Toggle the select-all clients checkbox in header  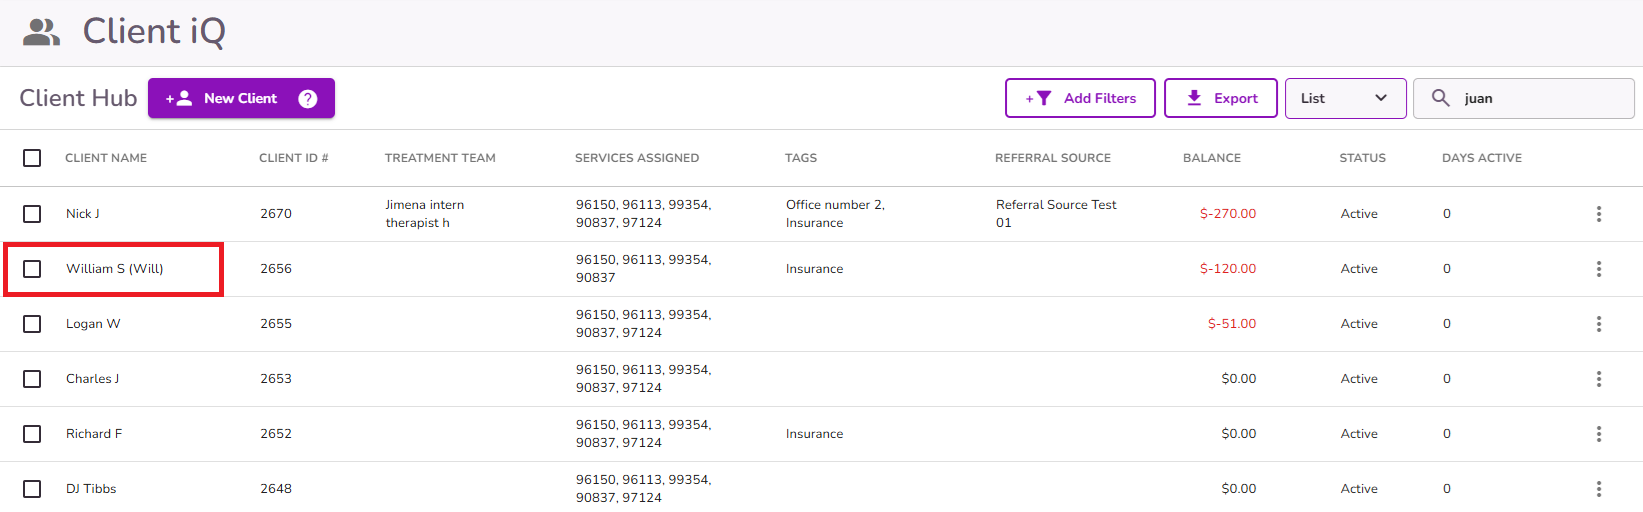pos(32,158)
